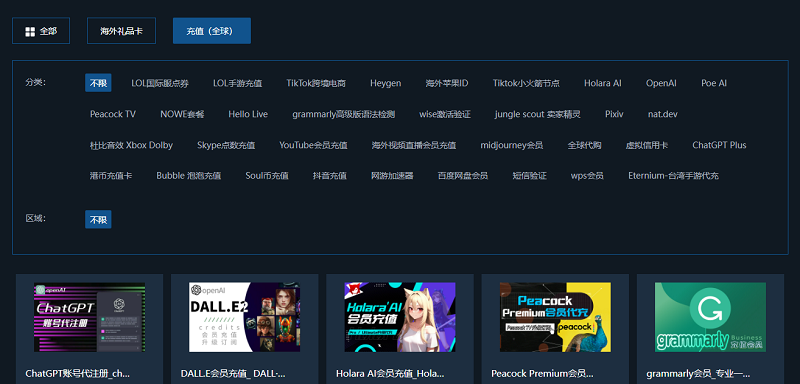The image size is (800, 384).
Task: Open the ChatGPT账号代注册 product thumbnail
Action: point(89,317)
